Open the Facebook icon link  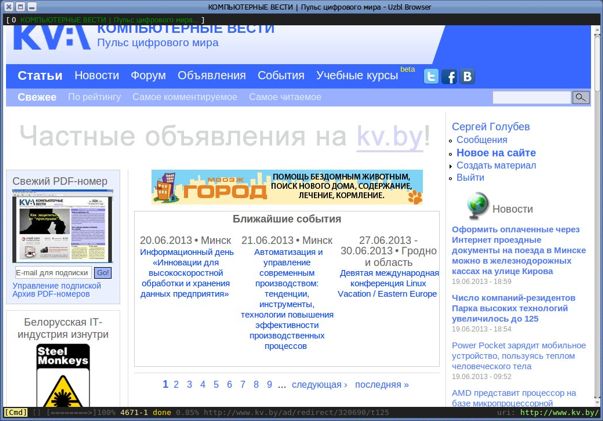click(450, 77)
